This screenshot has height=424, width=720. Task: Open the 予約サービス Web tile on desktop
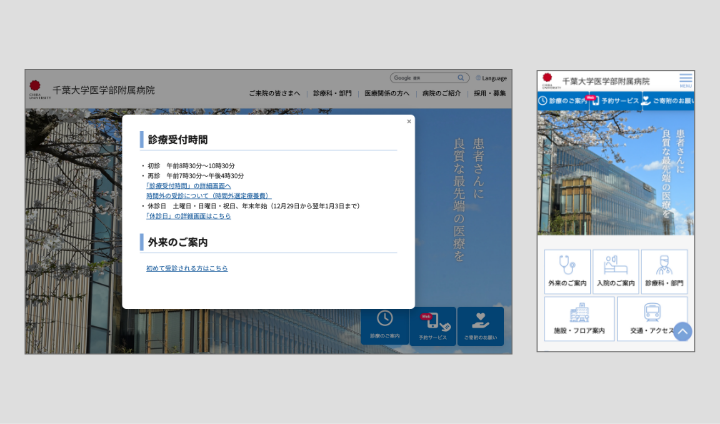pyautogui.click(x=433, y=325)
